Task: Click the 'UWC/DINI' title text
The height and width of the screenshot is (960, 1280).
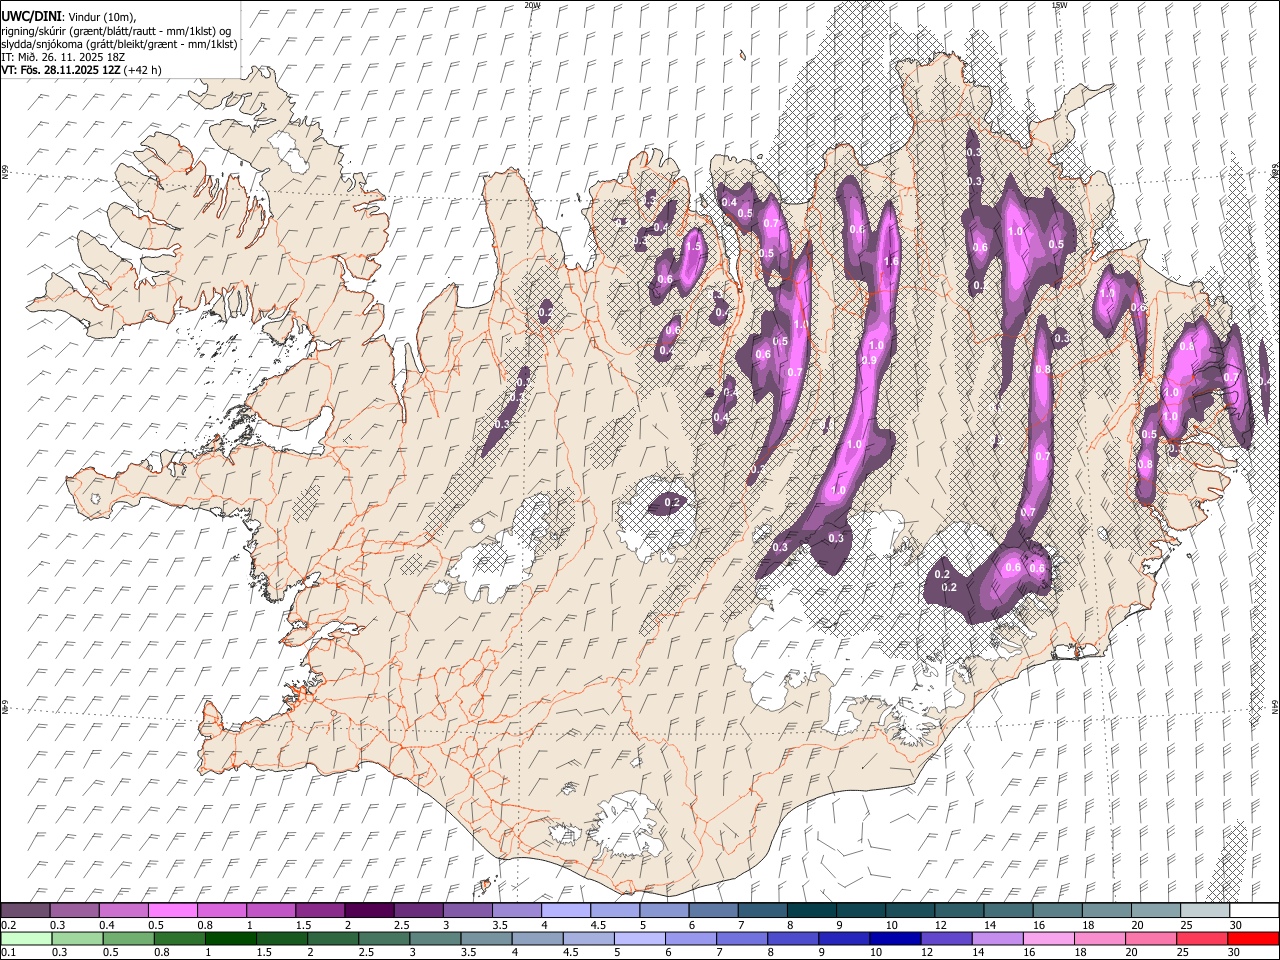Action: click(30, 16)
